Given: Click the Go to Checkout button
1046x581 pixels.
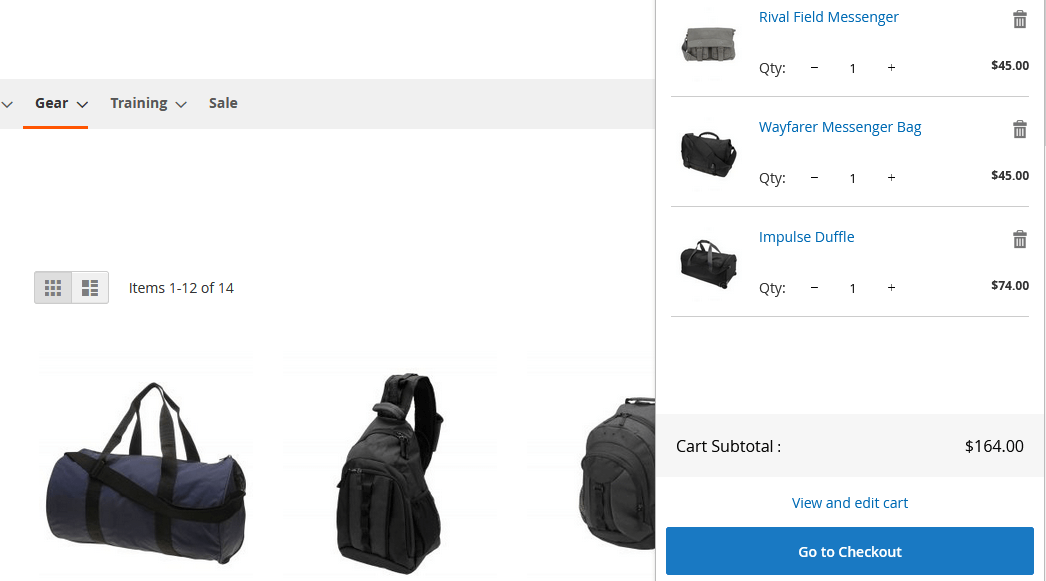Looking at the screenshot, I should pos(849,551).
